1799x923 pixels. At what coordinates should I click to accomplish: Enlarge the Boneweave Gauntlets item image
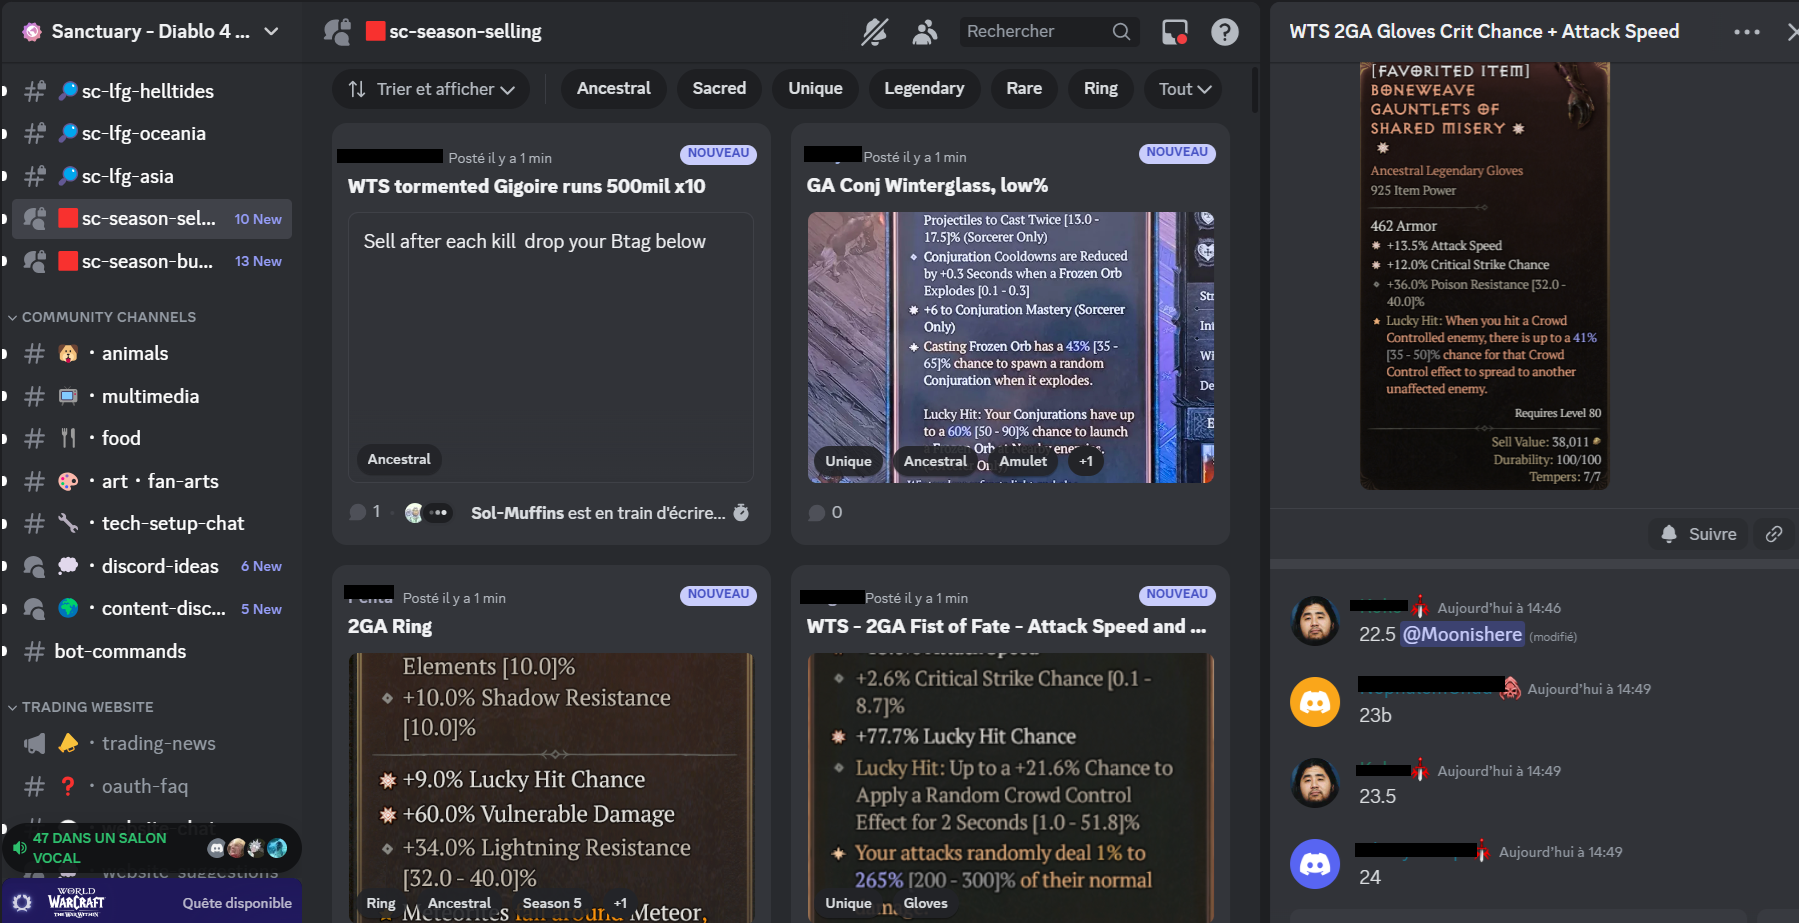(x=1484, y=275)
